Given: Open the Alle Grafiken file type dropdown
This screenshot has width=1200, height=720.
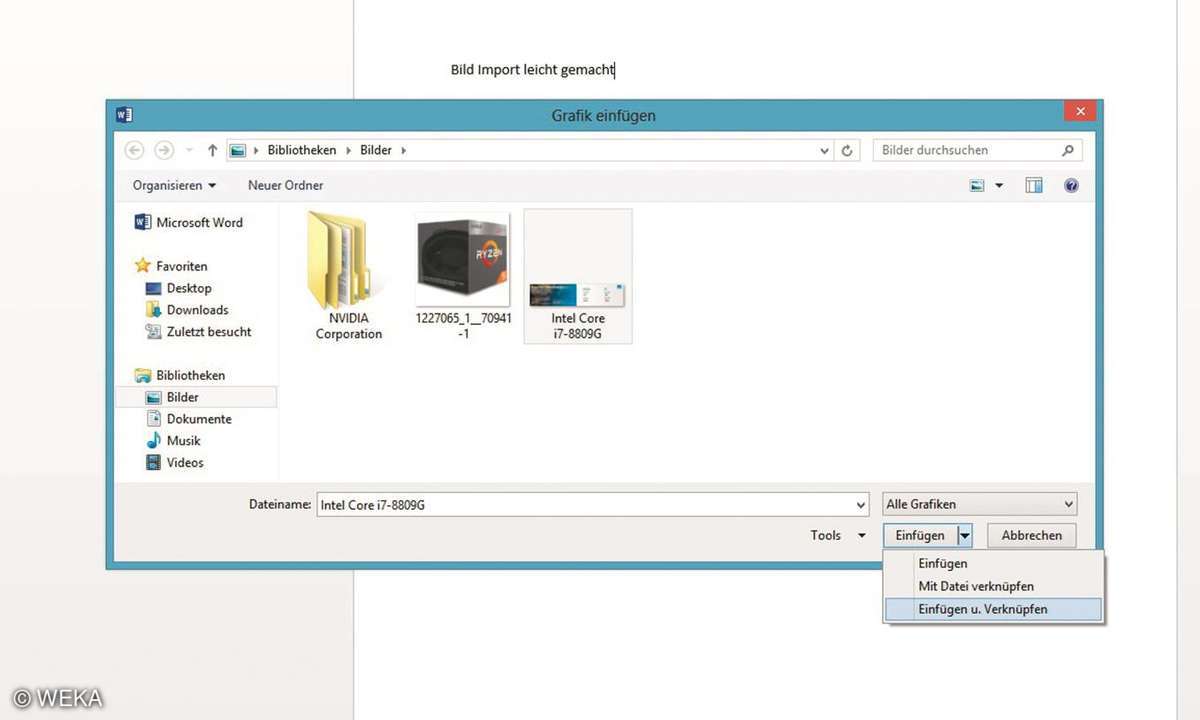Looking at the screenshot, I should click(x=980, y=505).
